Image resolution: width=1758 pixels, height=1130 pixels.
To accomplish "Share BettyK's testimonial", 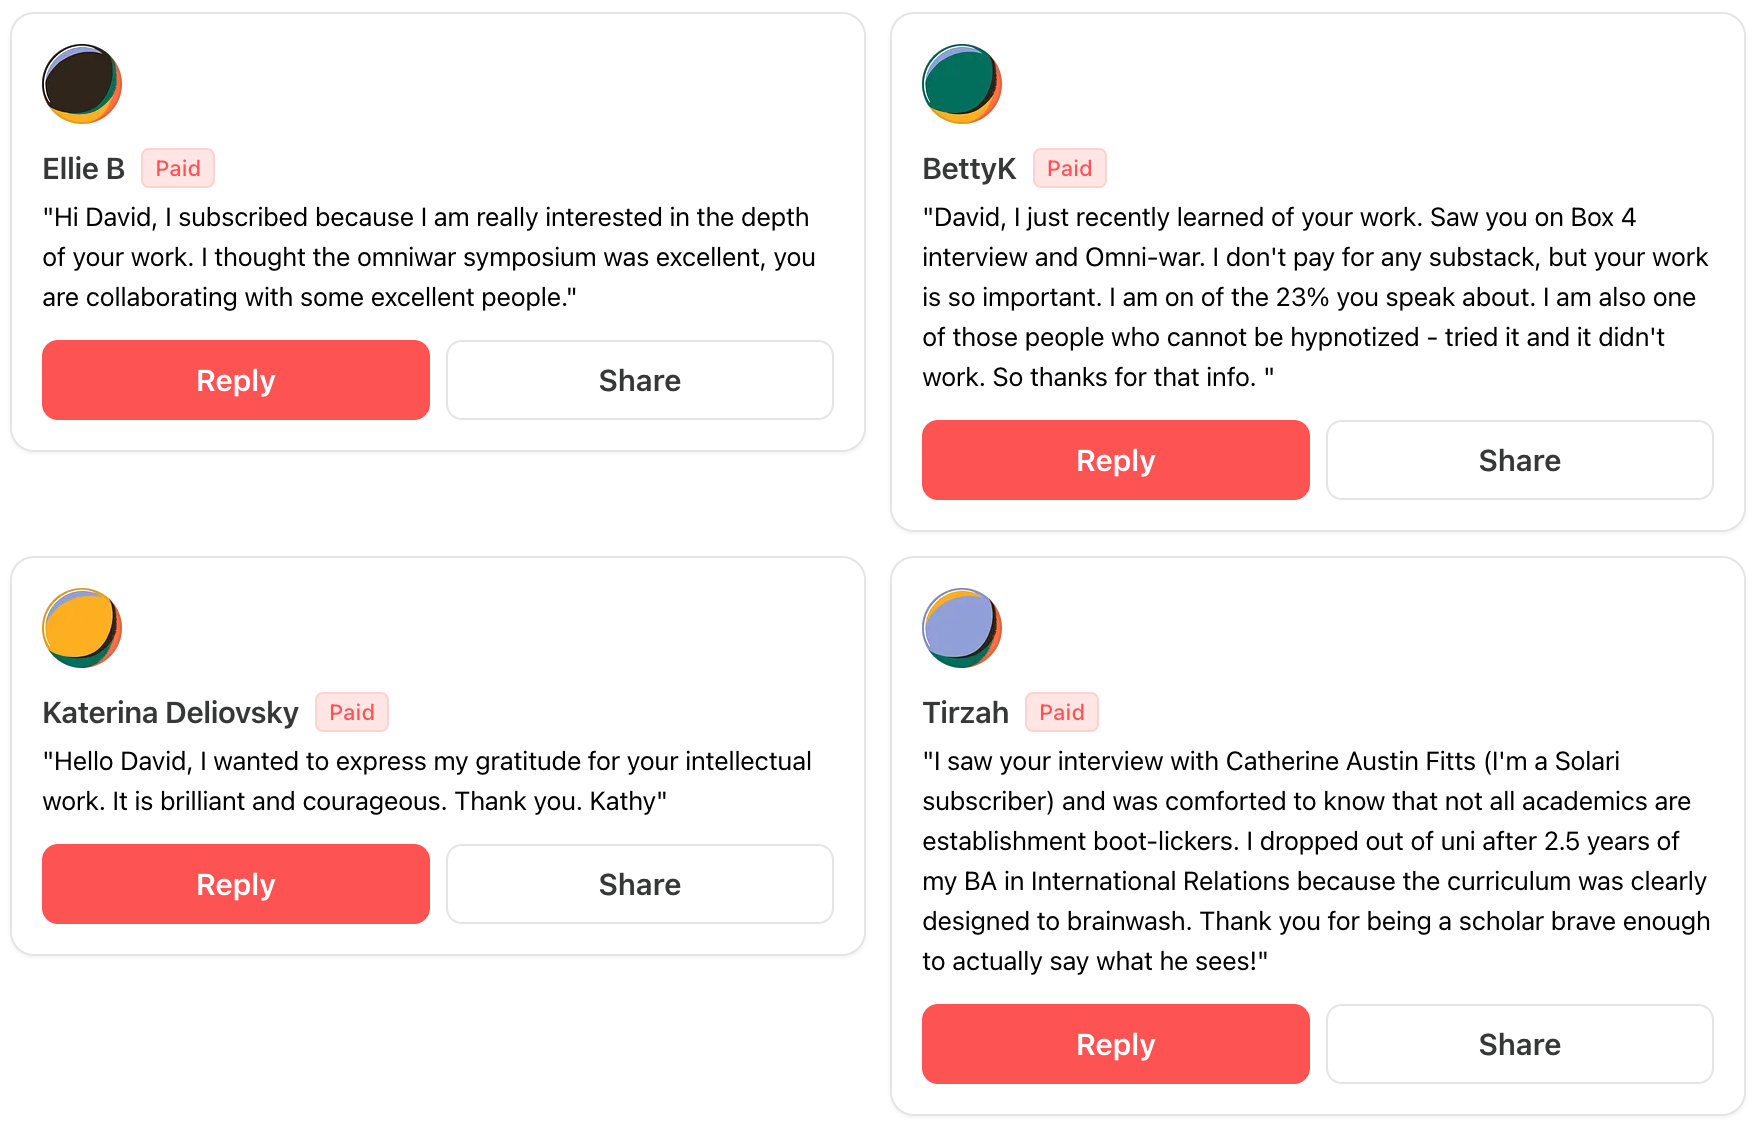I will (x=1519, y=460).
